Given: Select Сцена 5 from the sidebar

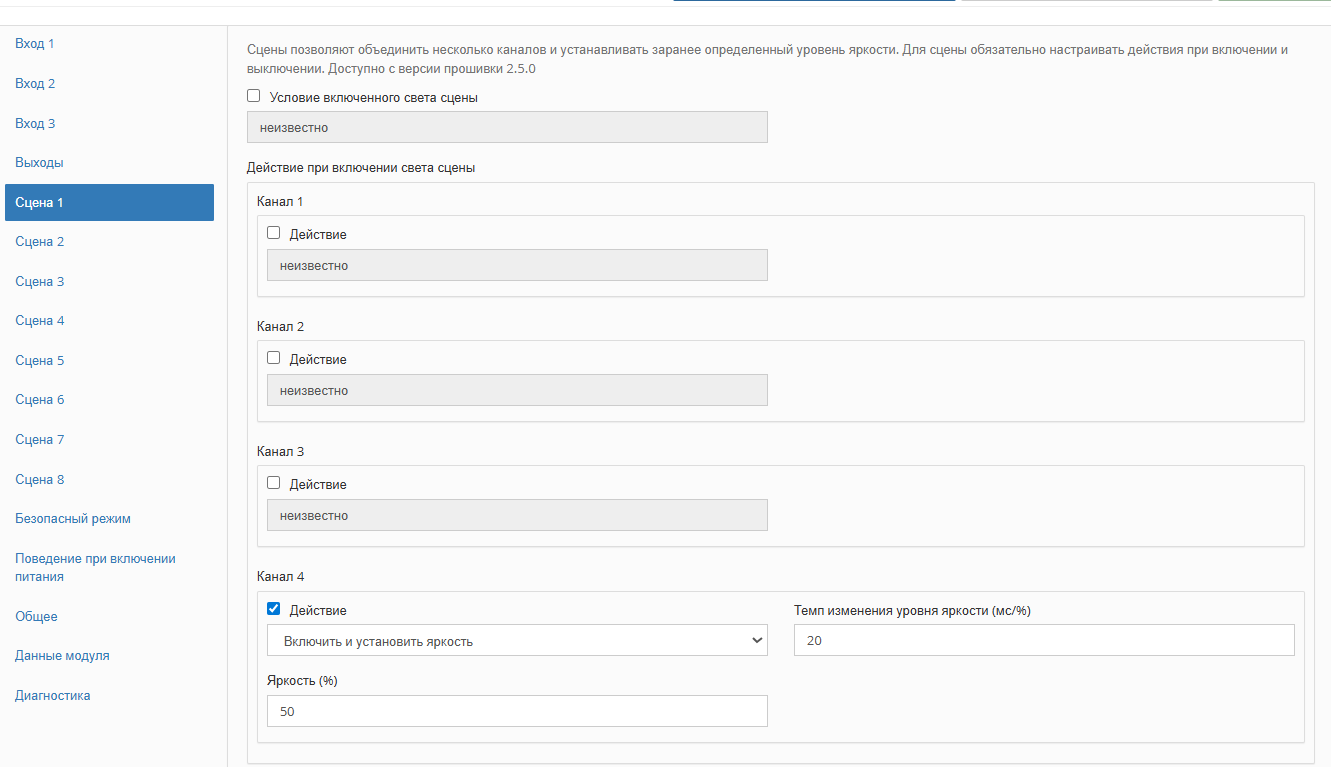Looking at the screenshot, I should click(40, 360).
